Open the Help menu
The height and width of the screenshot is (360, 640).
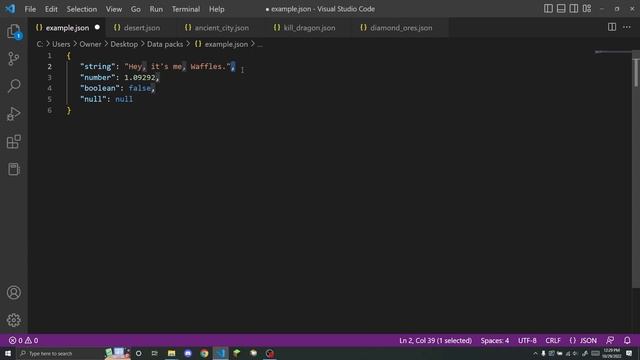[217, 9]
